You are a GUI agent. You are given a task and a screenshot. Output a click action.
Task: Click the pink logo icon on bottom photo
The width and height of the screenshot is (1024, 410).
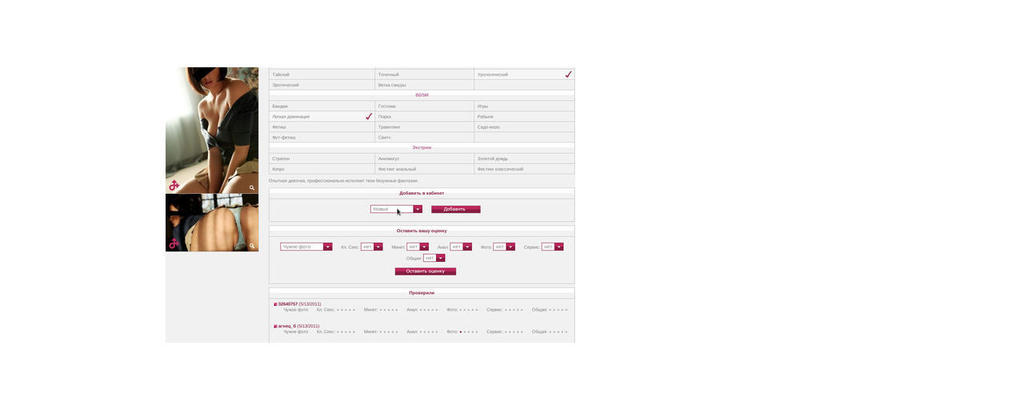174,244
